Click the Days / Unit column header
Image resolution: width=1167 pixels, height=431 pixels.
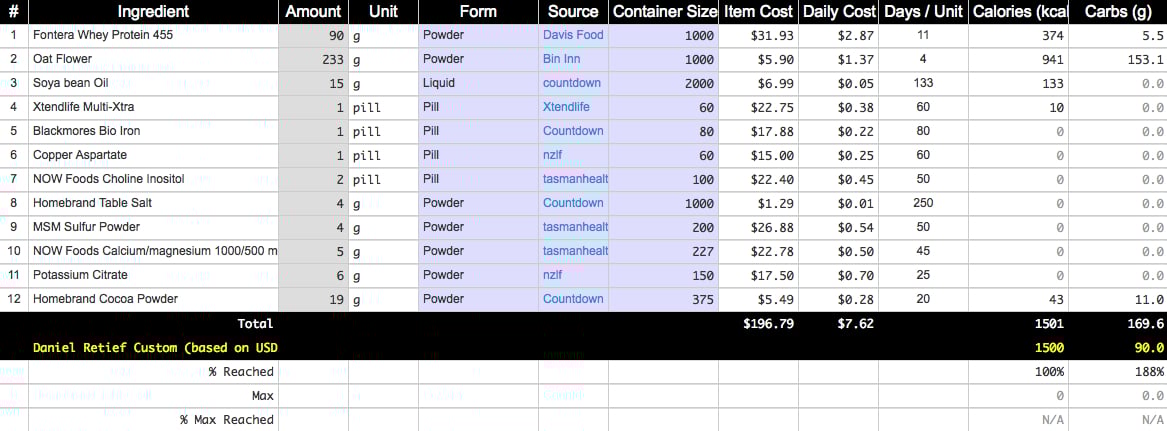click(923, 12)
